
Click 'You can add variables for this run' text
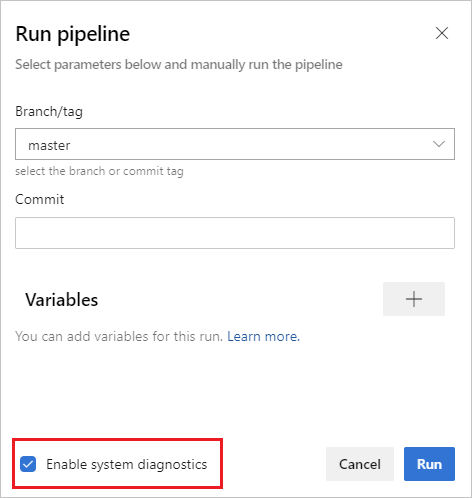click(119, 336)
